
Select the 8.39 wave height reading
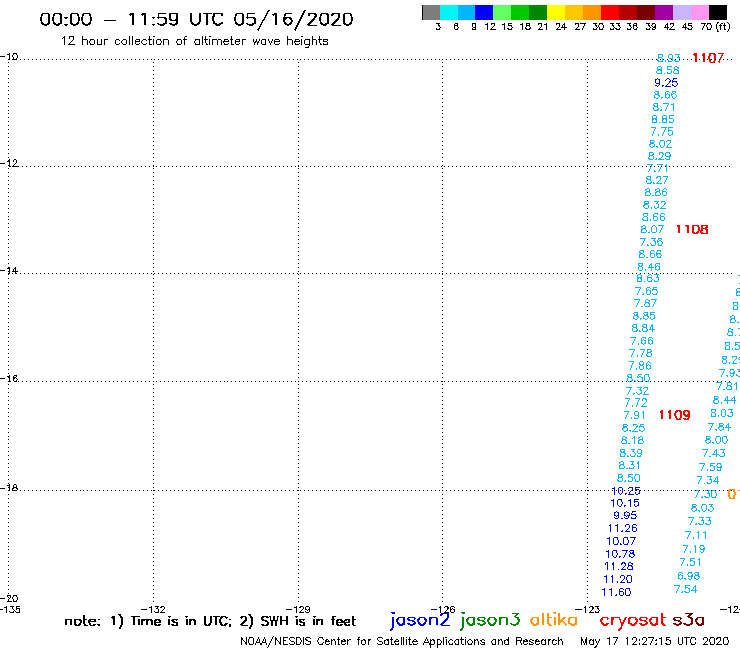click(x=631, y=453)
